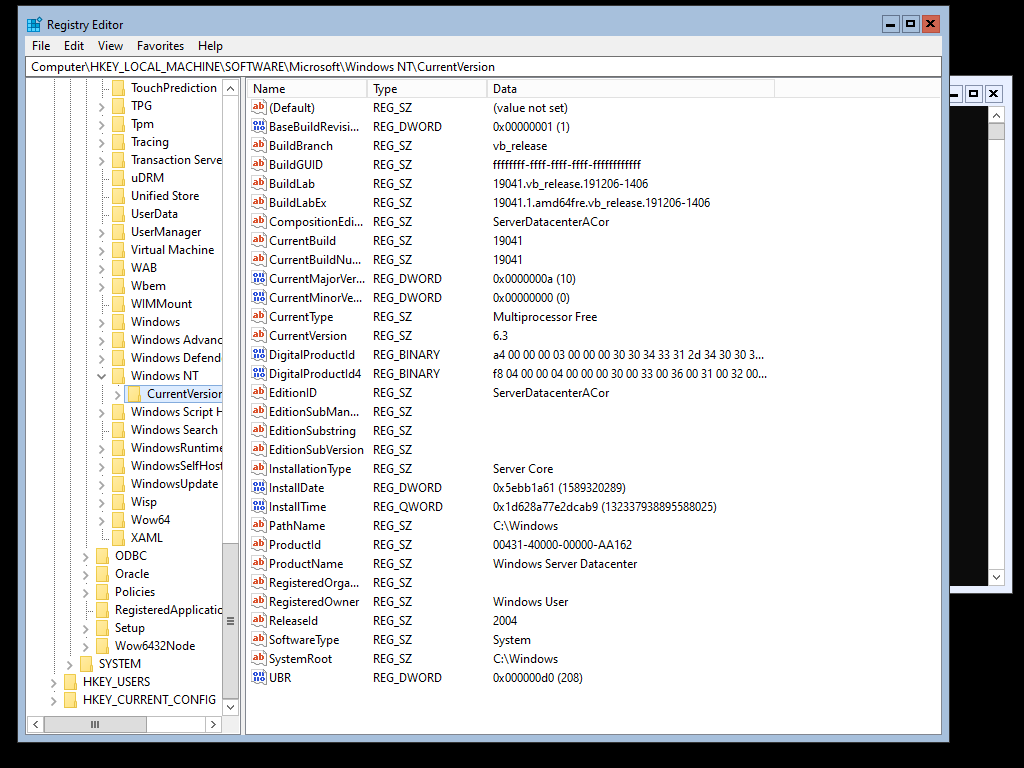Open the Favorites menu
The height and width of the screenshot is (768, 1024).
pos(160,46)
